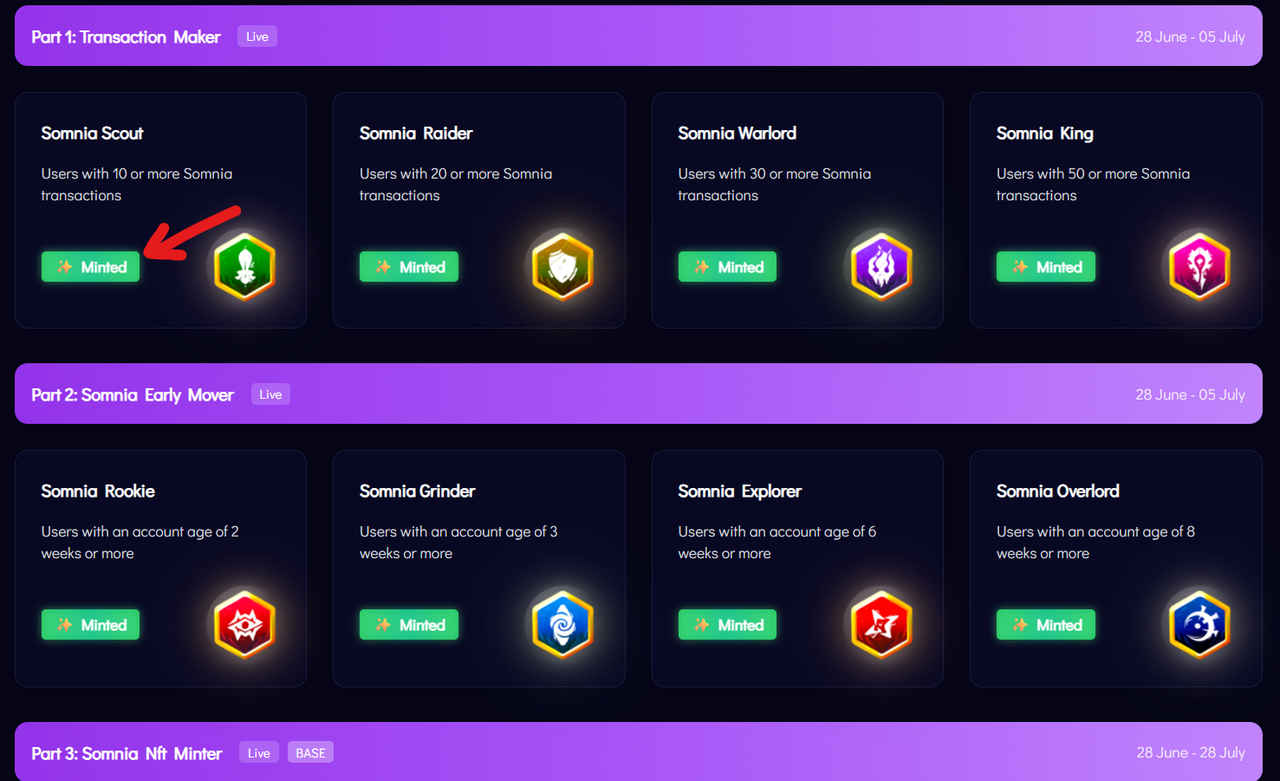Click the blue Somnia Grinder swirl badge

coord(562,625)
